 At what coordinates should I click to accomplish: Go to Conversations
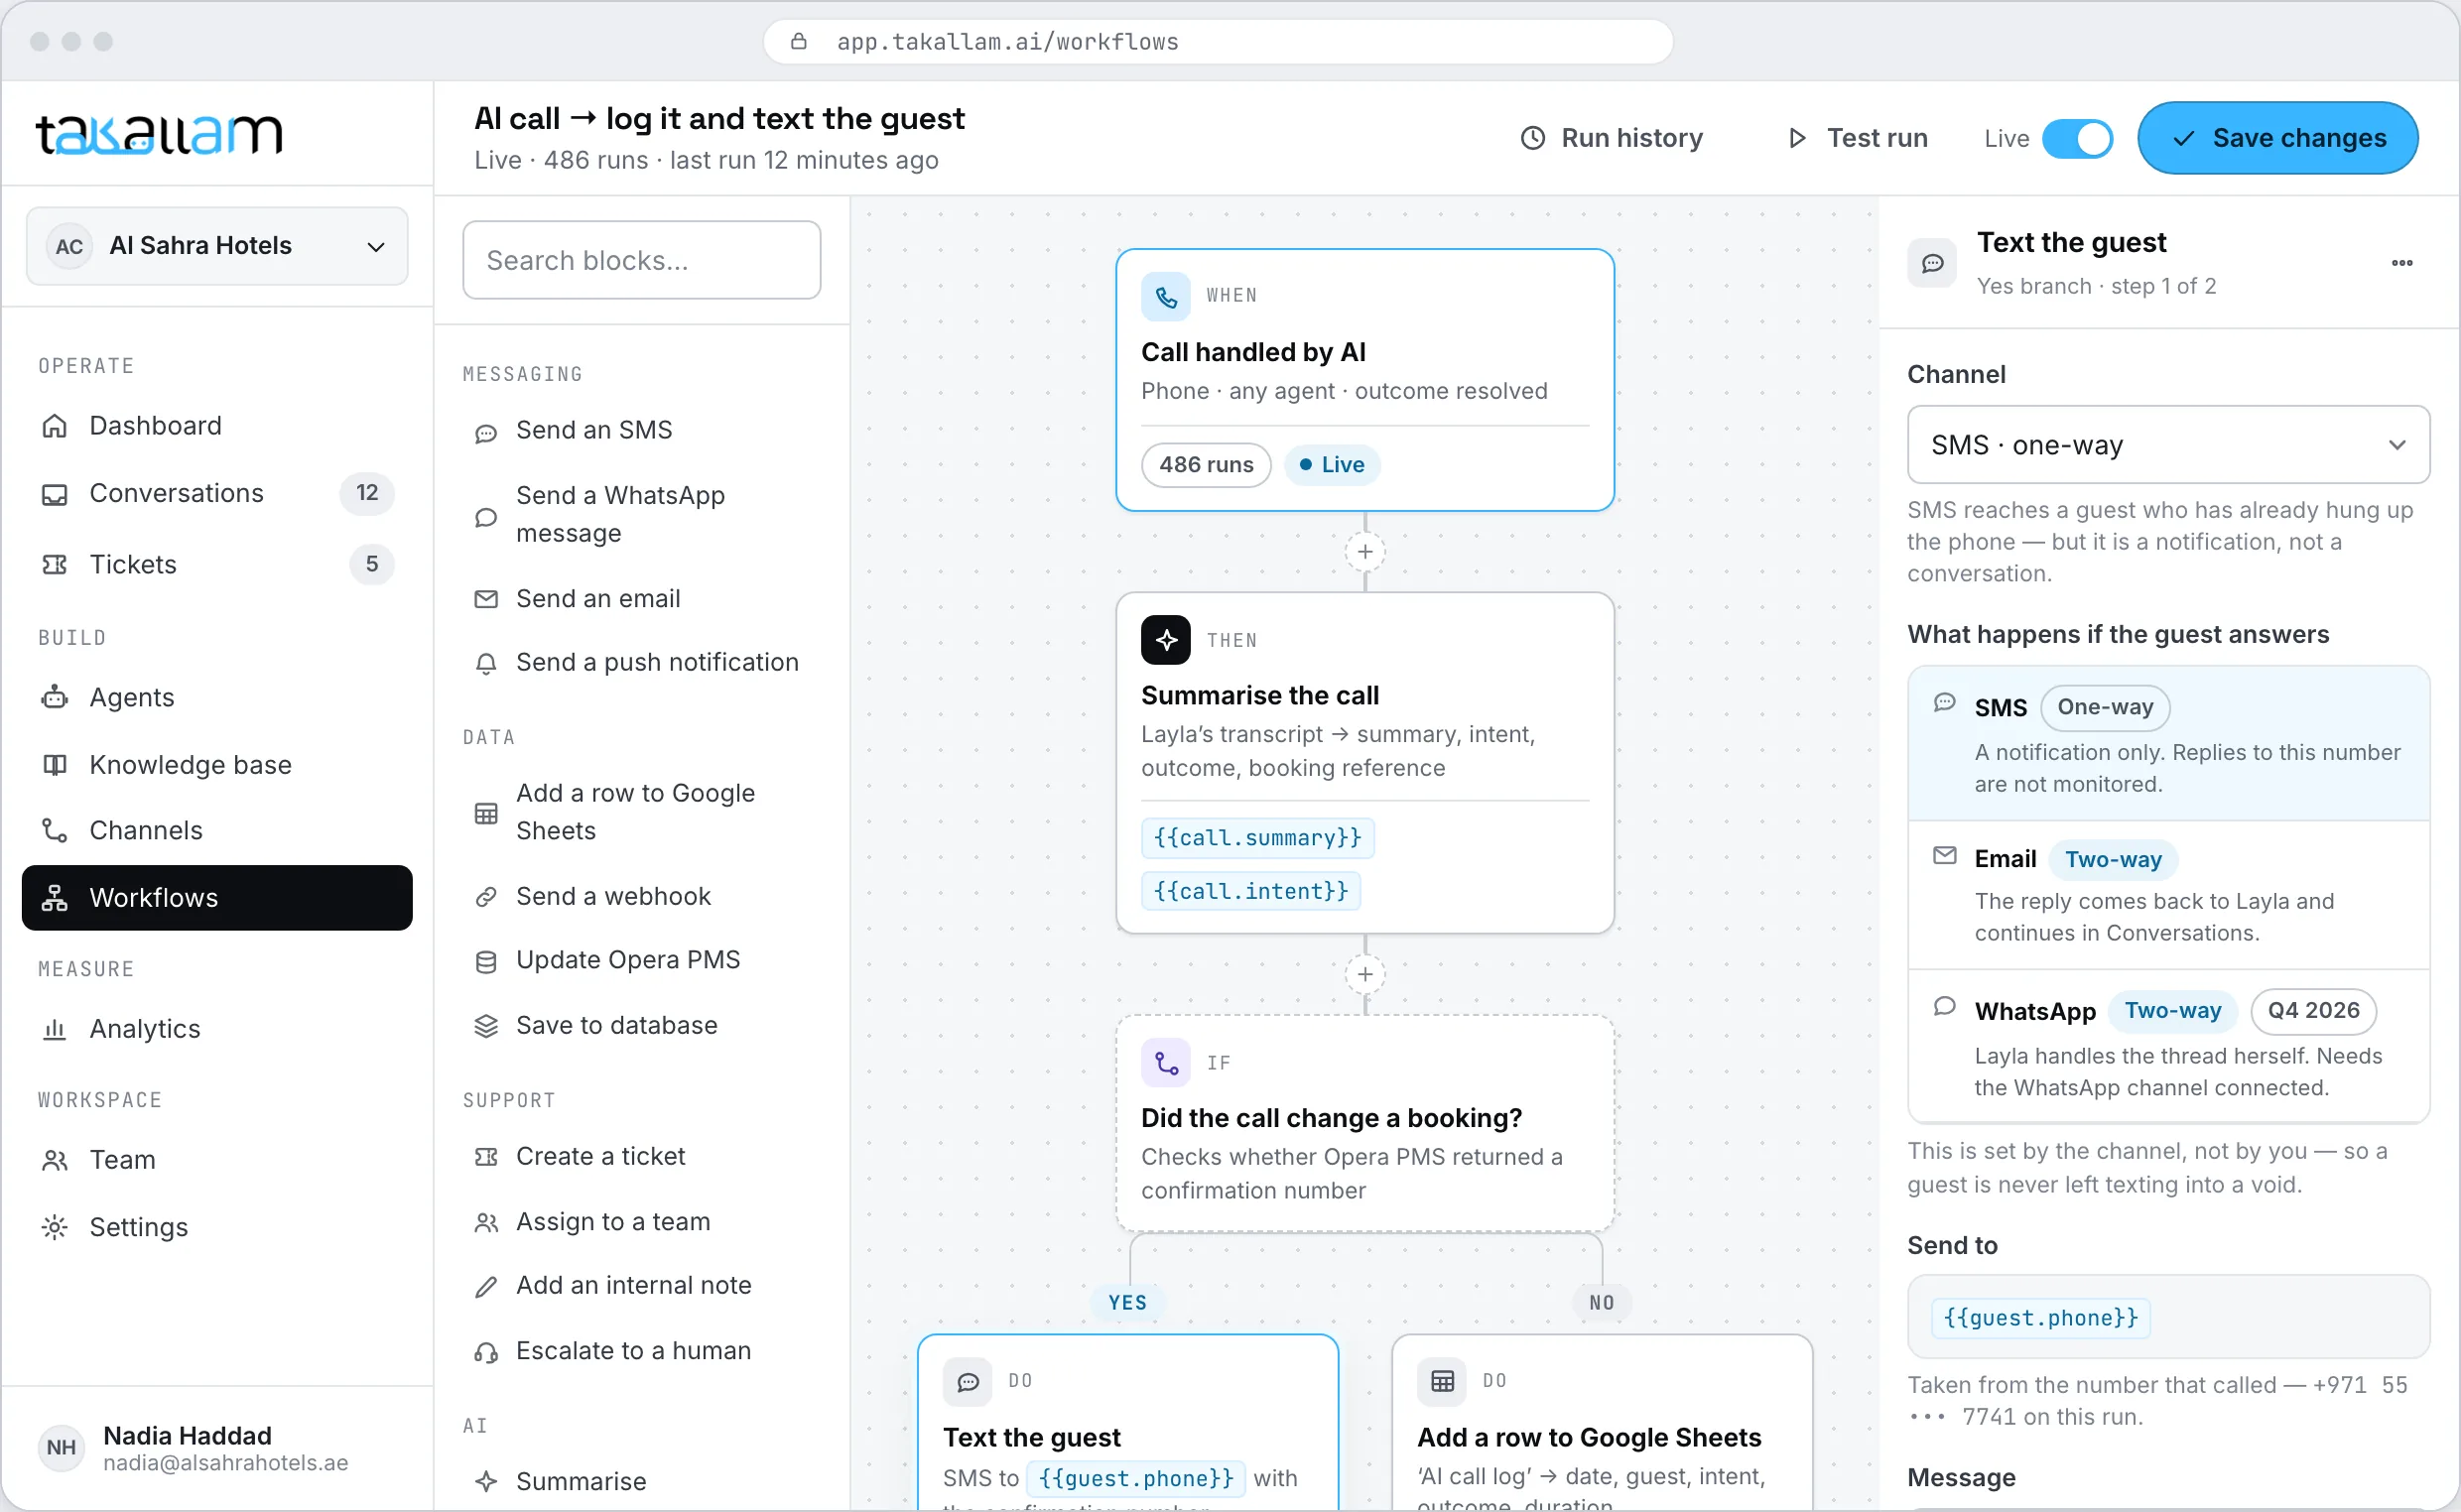[217, 493]
